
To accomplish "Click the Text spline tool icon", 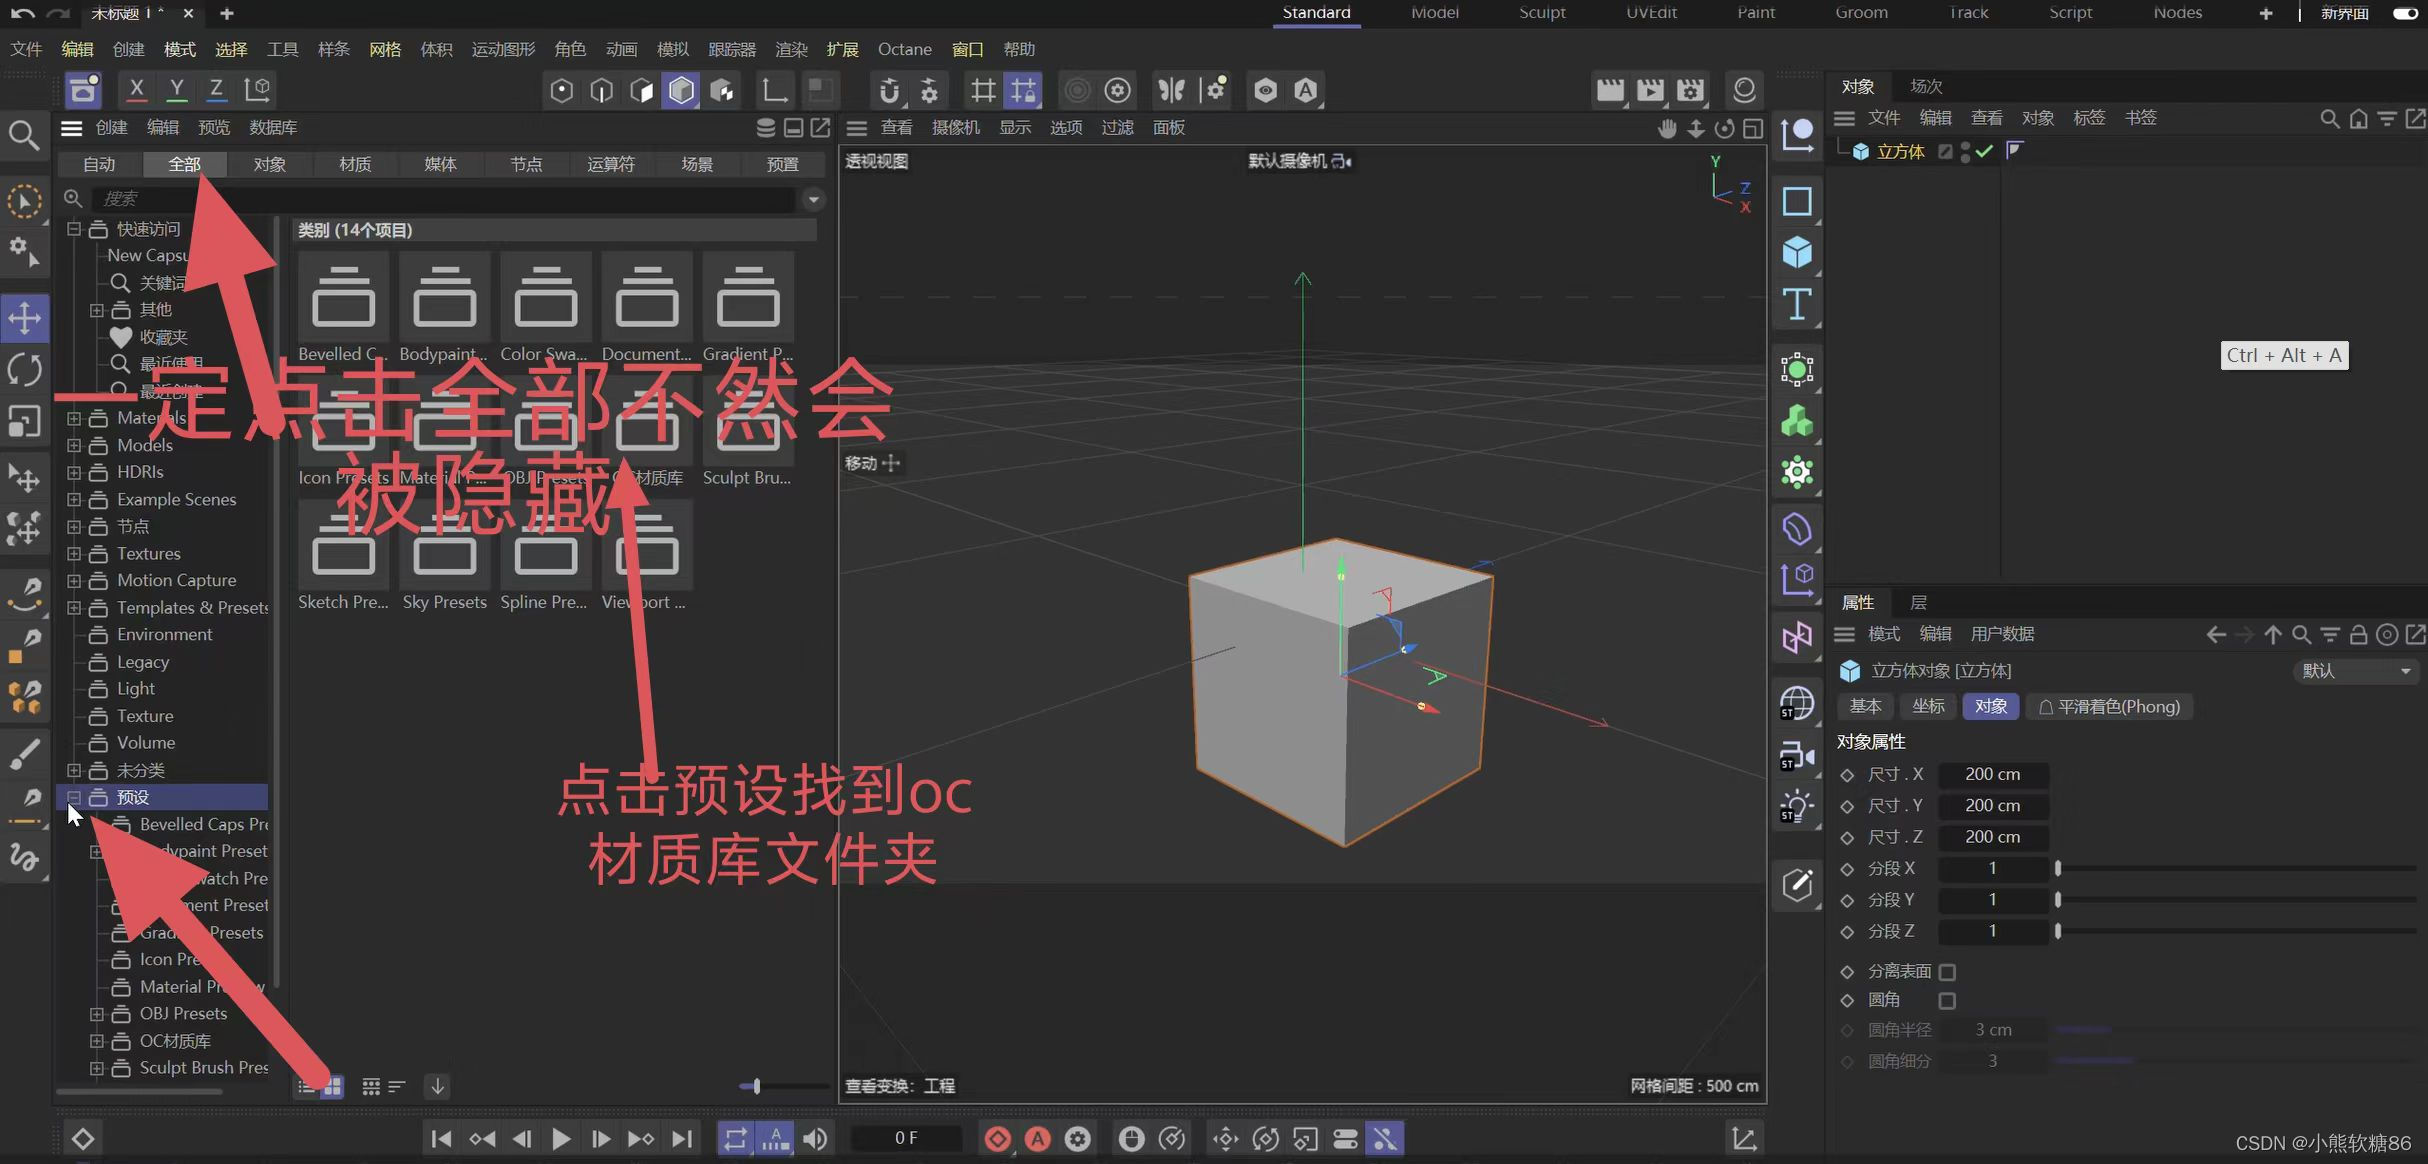I will (x=1797, y=304).
